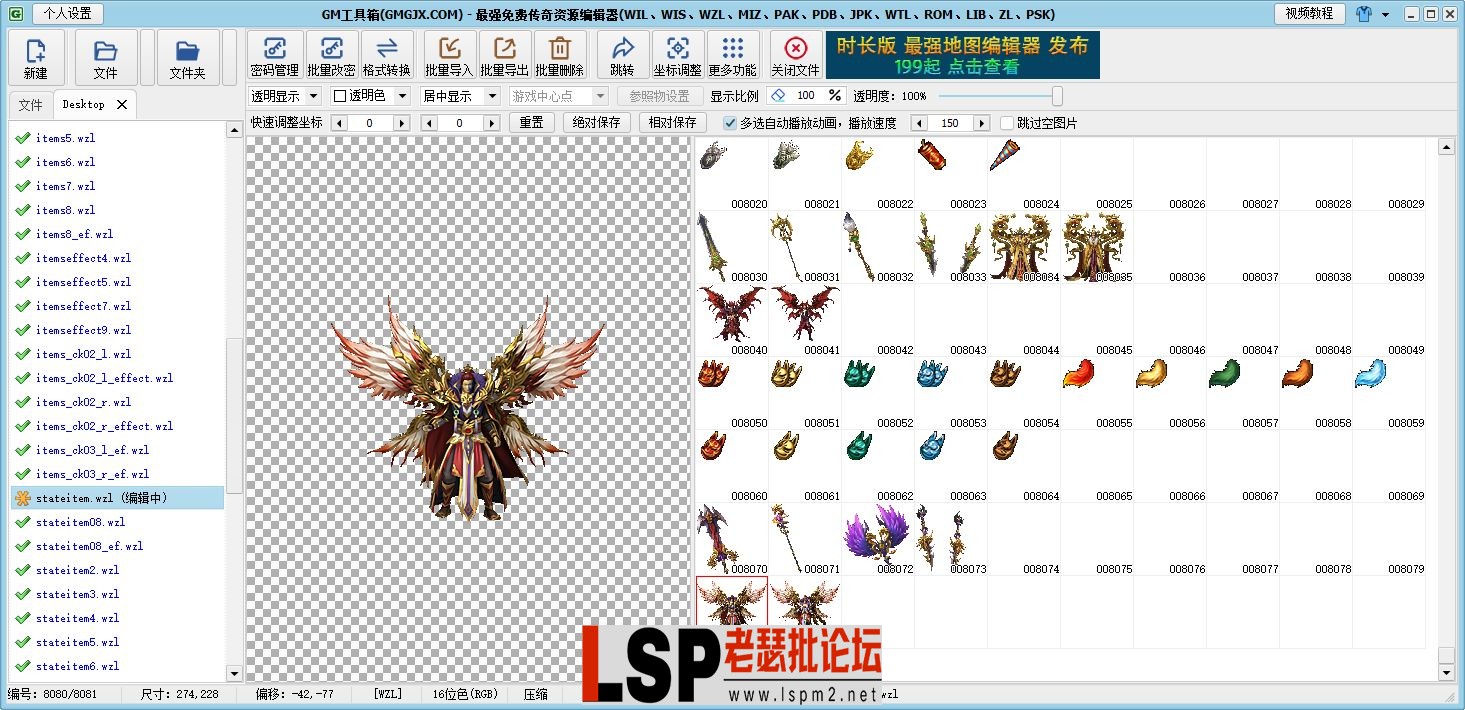
Task: Open the 透明色 dropdown arrow
Action: point(402,96)
